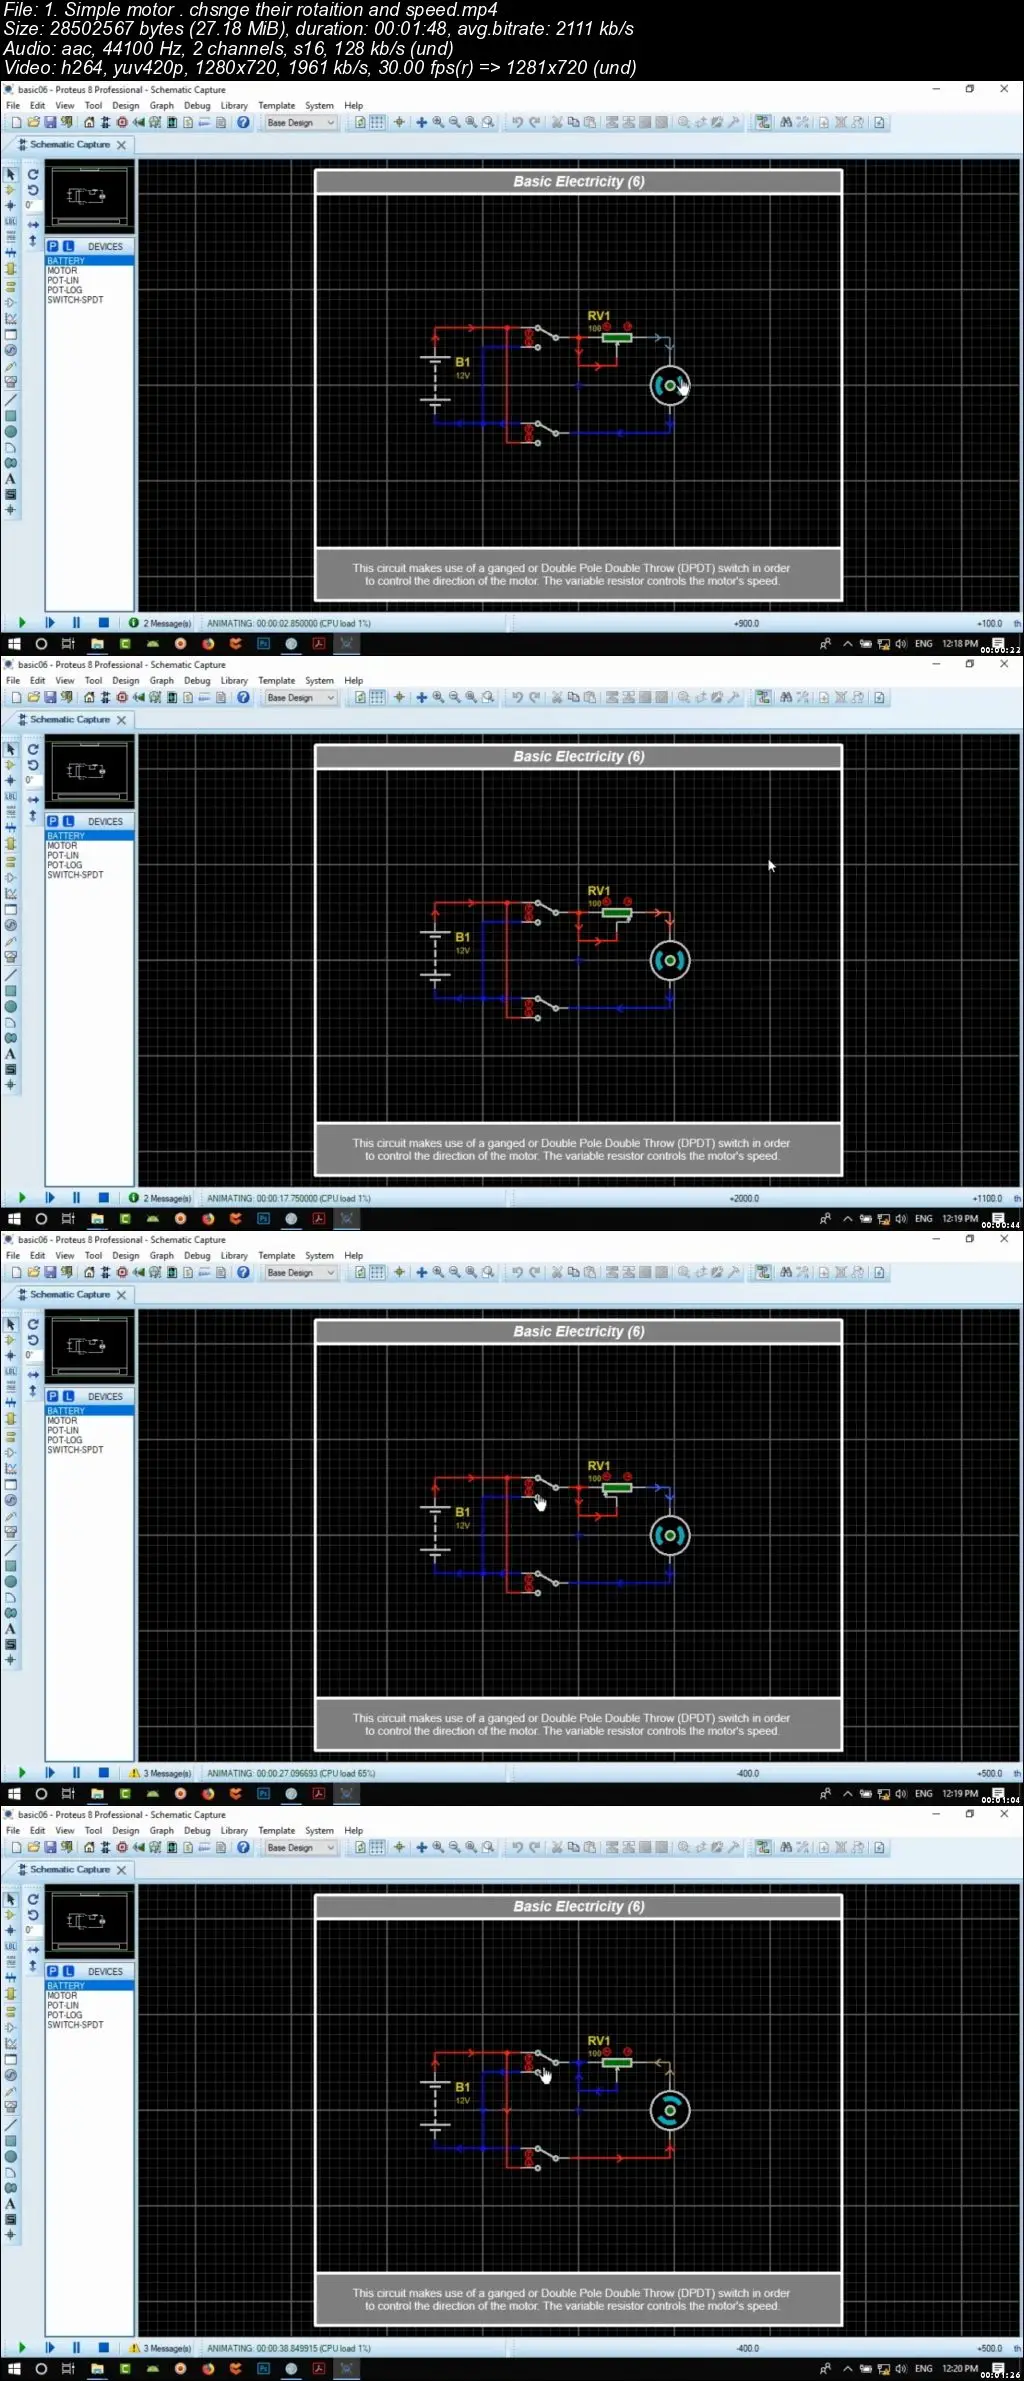Click the Home page icon in first frame

tap(89, 123)
